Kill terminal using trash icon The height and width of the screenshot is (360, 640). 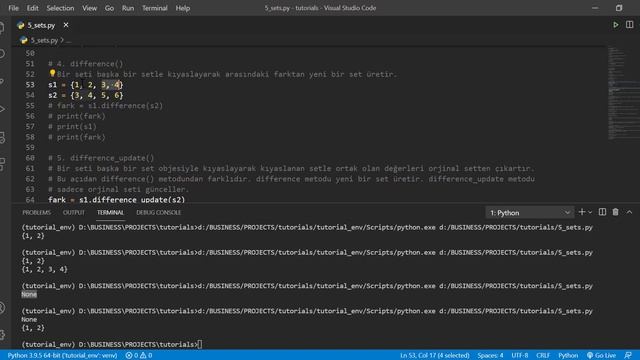point(615,212)
